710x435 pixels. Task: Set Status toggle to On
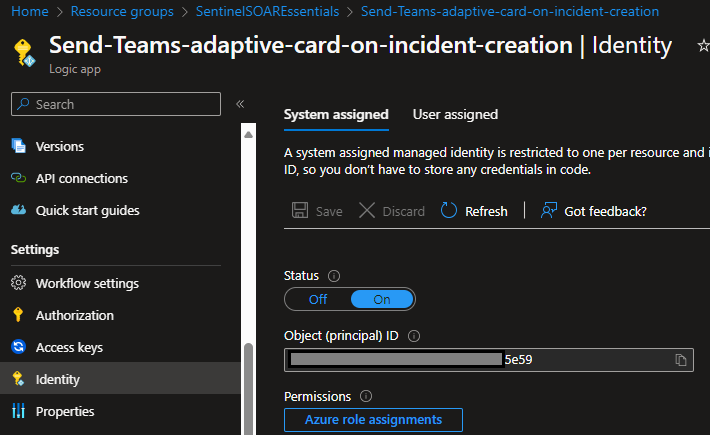pyautogui.click(x=382, y=299)
